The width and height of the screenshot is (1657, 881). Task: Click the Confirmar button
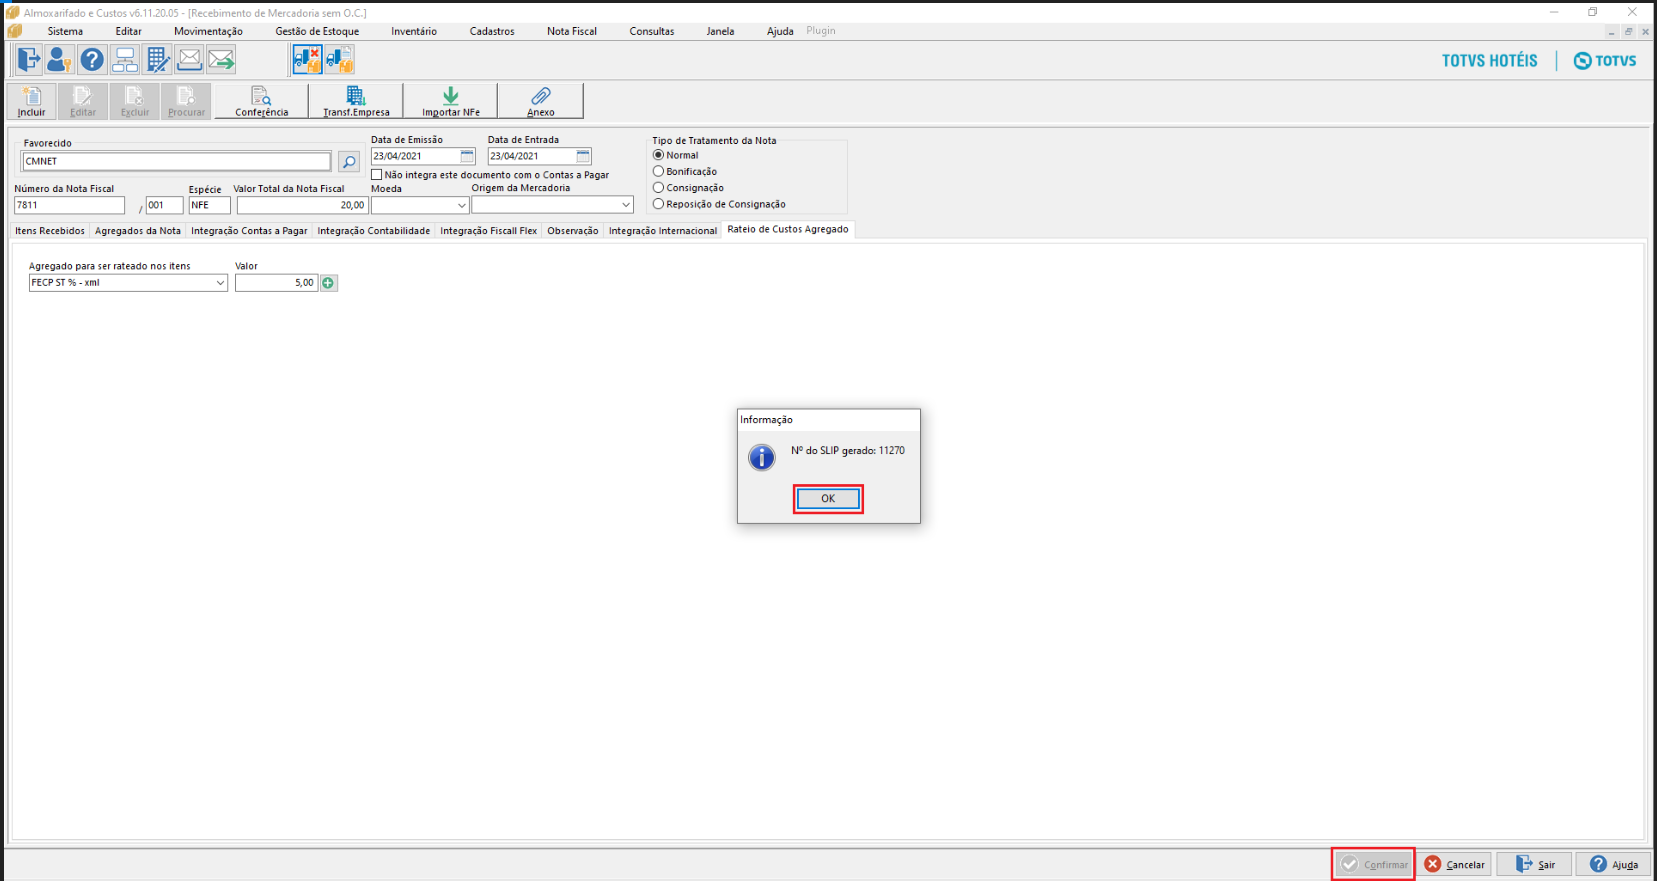click(x=1374, y=864)
